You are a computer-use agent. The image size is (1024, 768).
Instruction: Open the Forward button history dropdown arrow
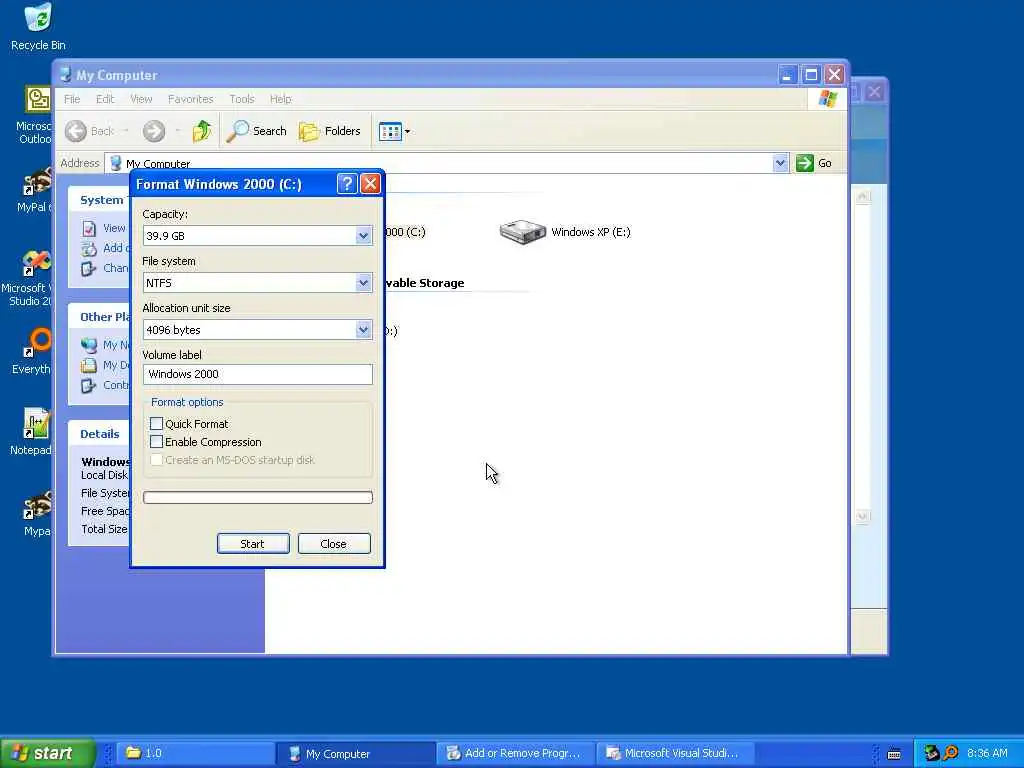point(177,131)
